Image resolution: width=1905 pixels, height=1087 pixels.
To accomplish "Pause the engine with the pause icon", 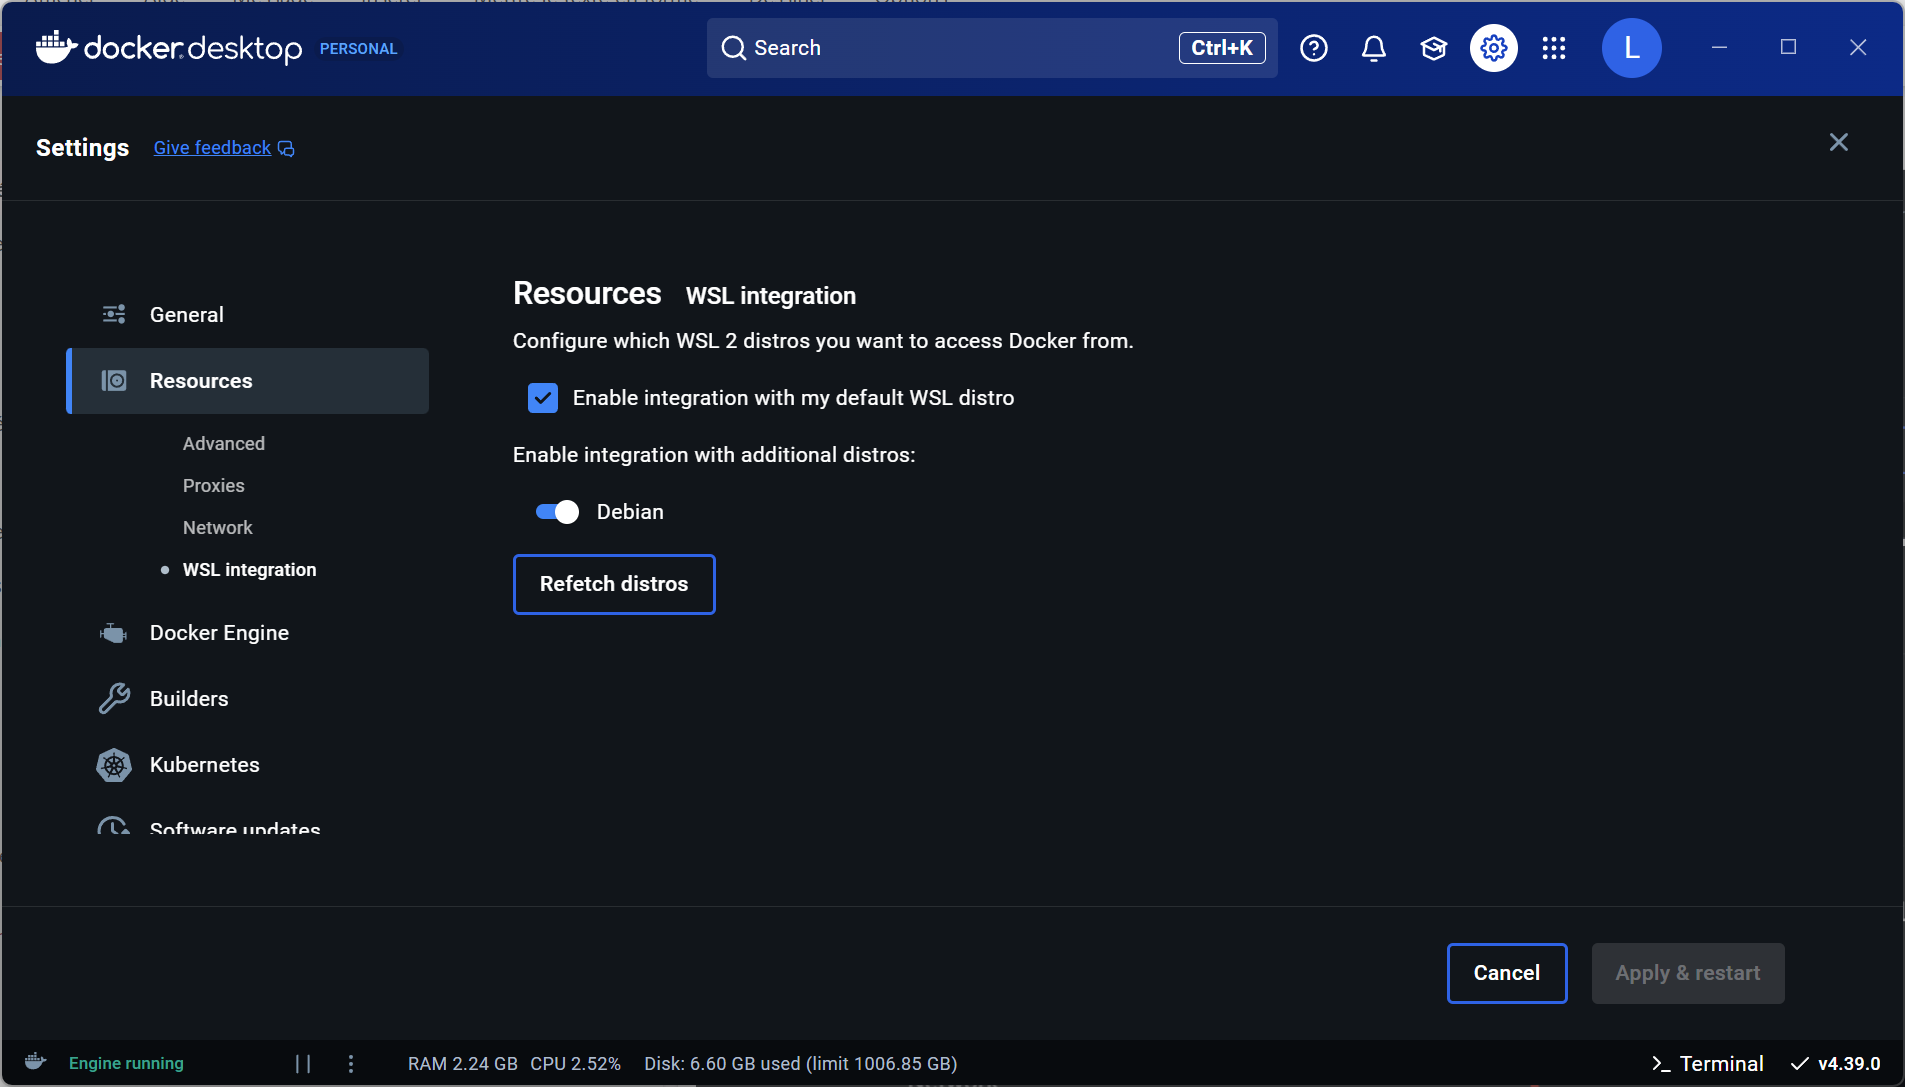I will (x=303, y=1063).
